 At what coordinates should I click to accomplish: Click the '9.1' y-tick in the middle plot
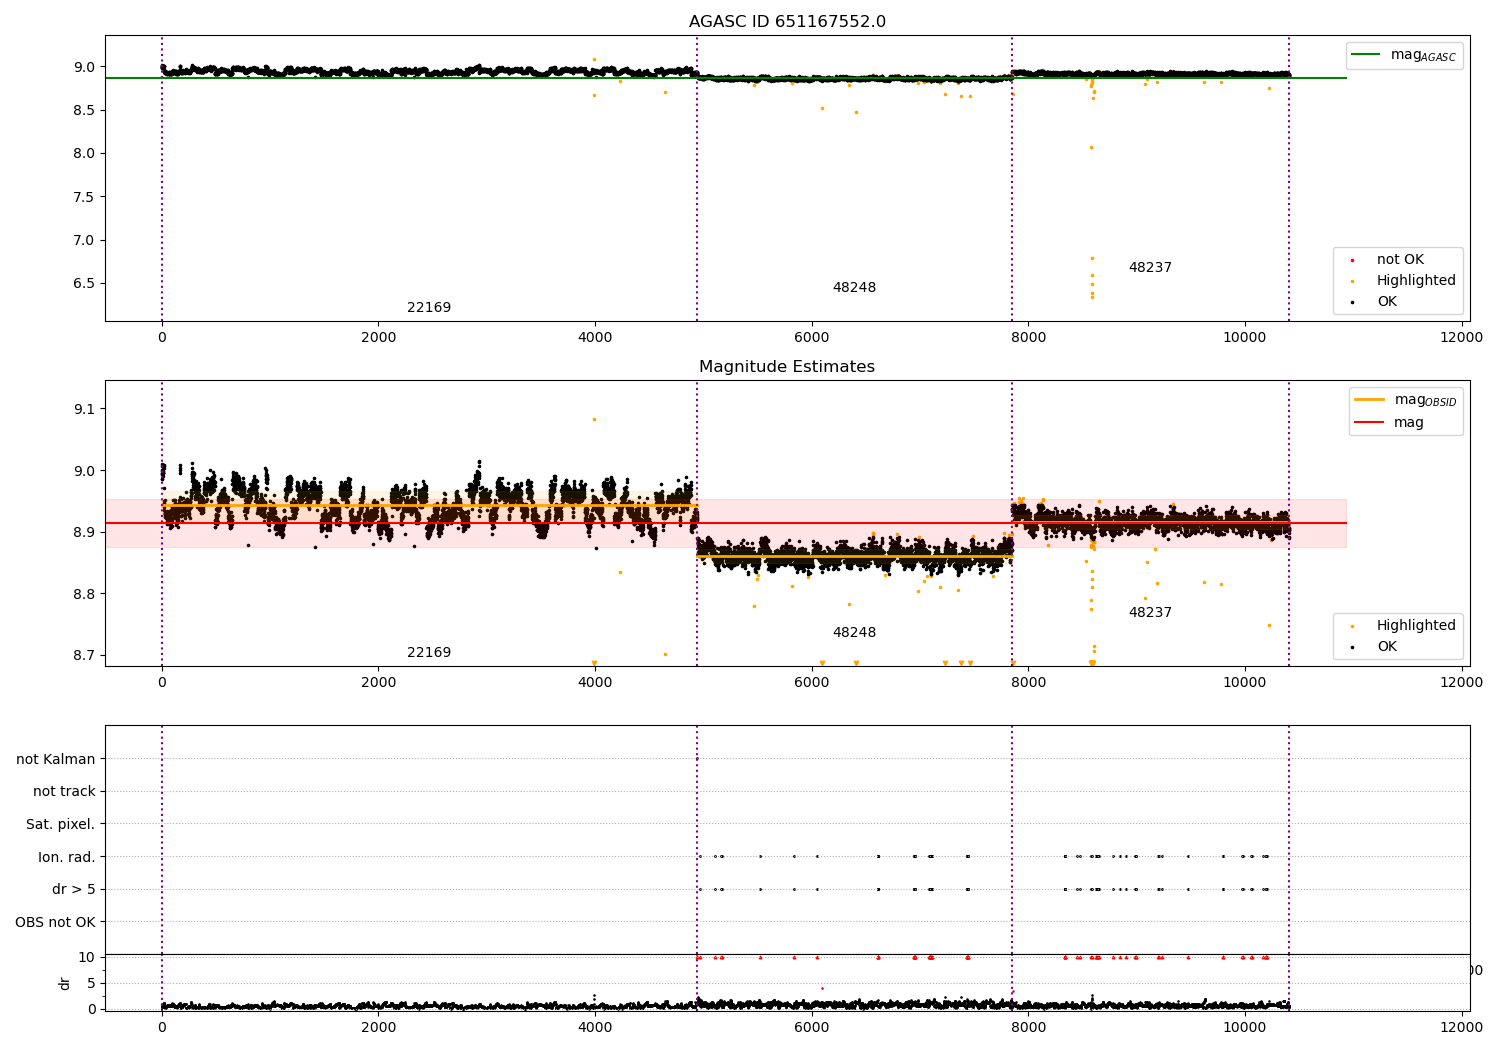click(x=86, y=409)
